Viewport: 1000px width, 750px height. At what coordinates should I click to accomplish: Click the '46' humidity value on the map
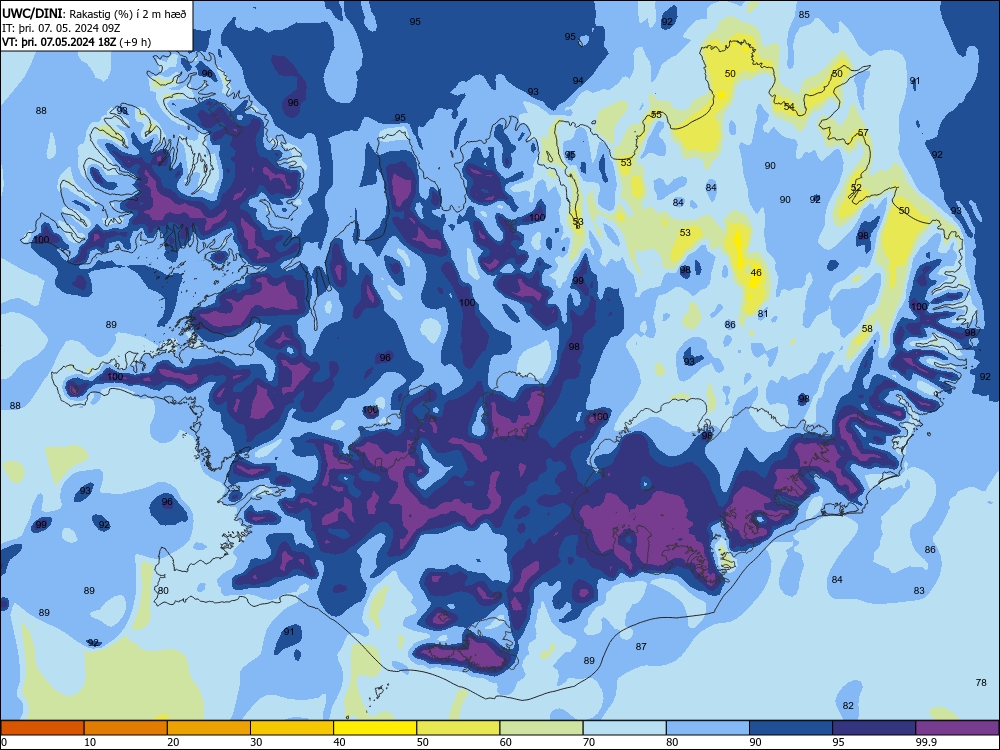click(756, 272)
